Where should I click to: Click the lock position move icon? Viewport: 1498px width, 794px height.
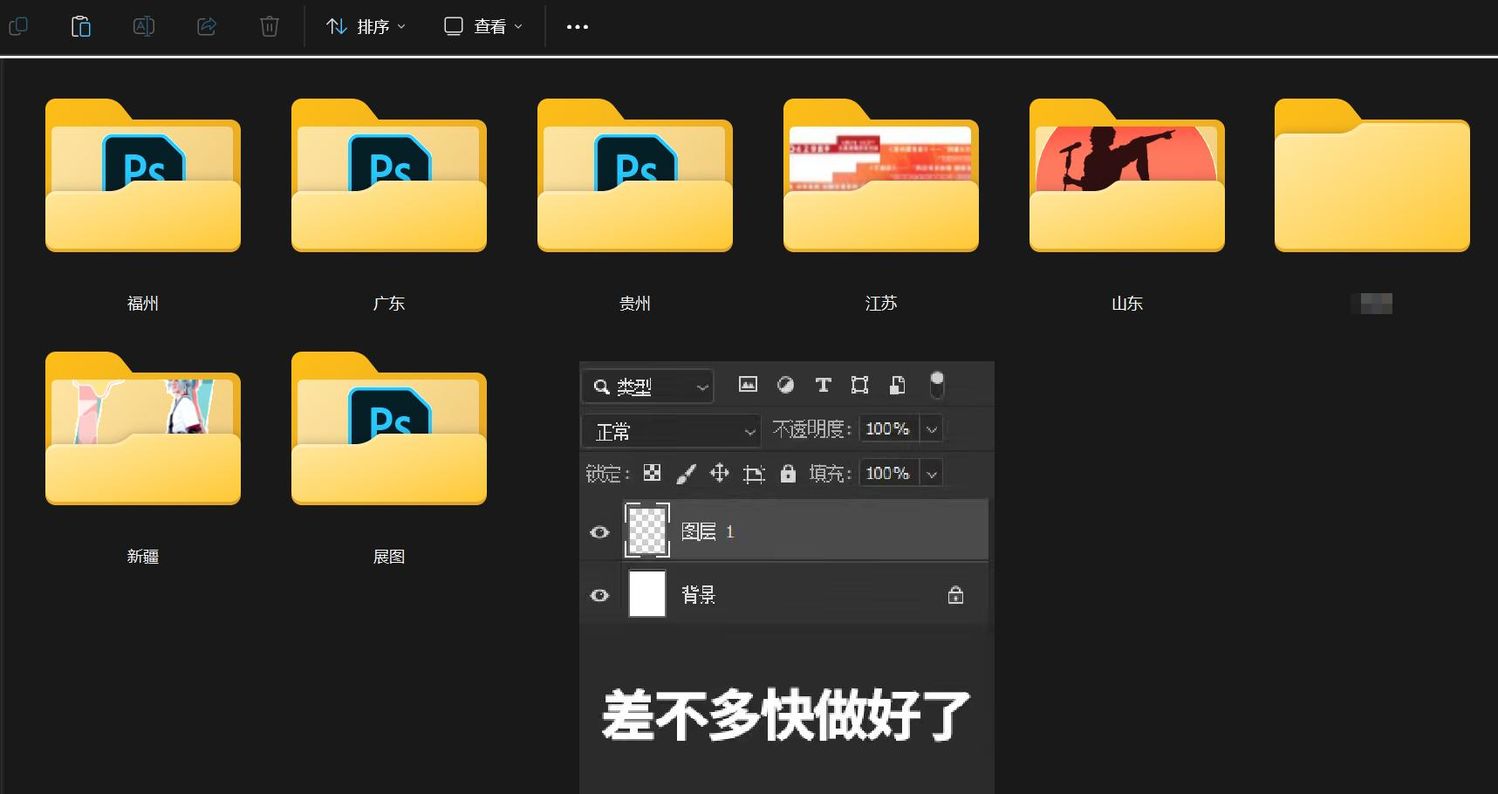click(x=719, y=473)
